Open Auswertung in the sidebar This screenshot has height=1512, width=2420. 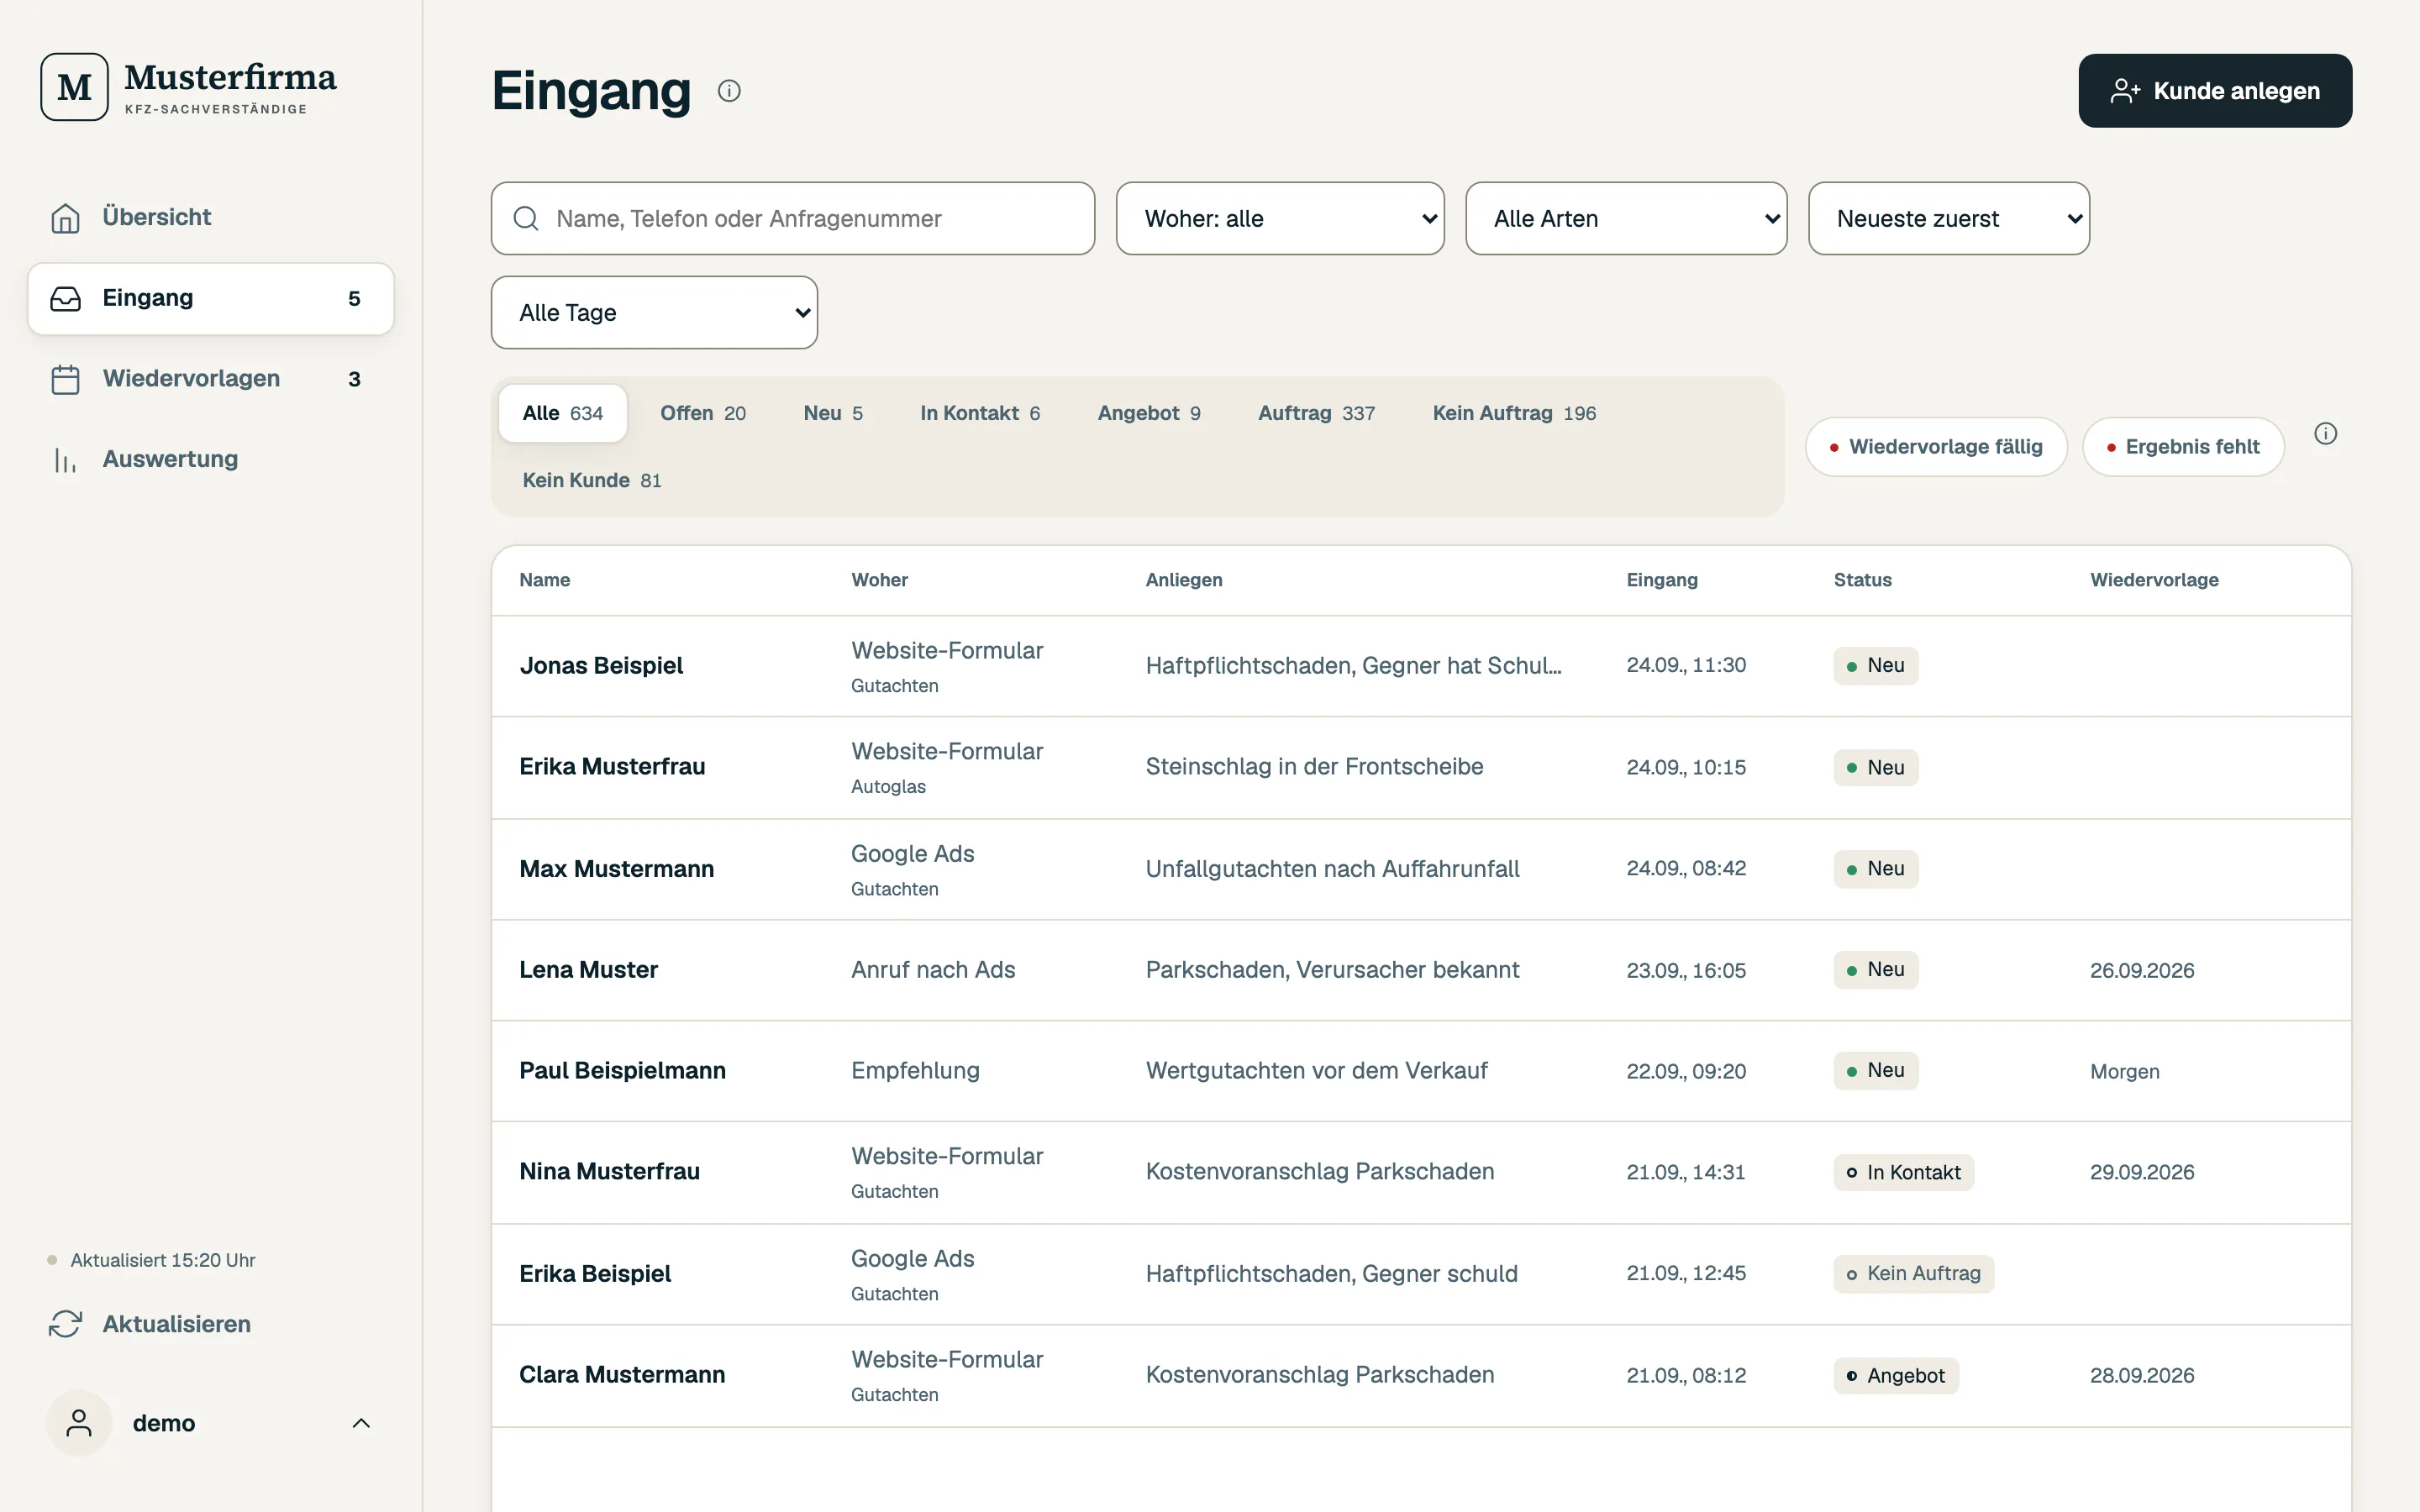(211, 460)
